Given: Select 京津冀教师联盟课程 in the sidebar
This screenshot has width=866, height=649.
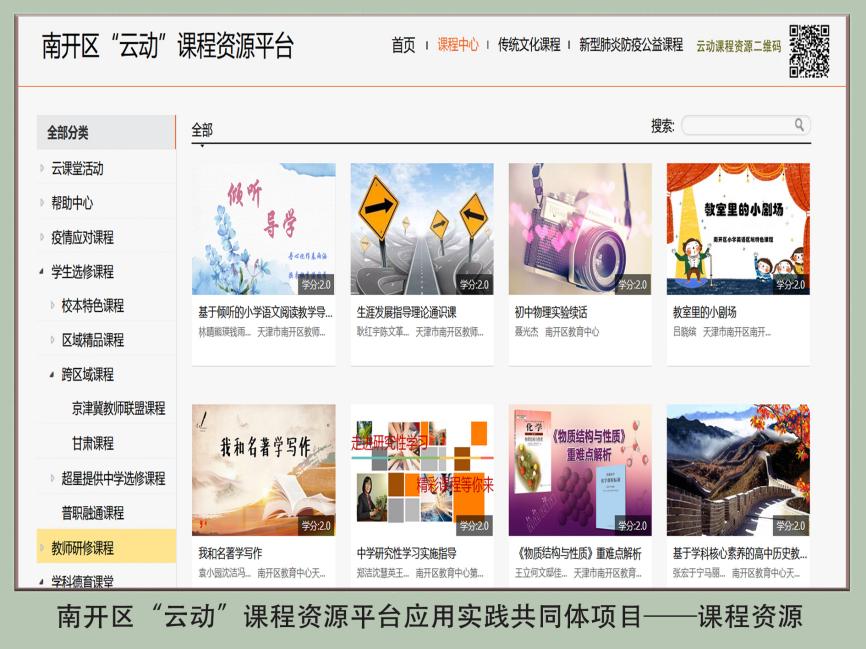Looking at the screenshot, I should click(x=118, y=408).
